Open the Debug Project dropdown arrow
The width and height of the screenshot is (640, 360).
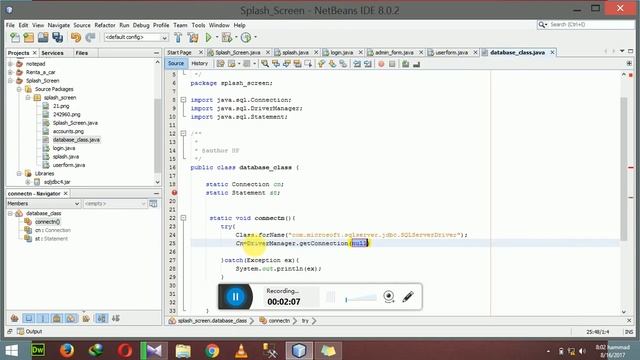point(236,37)
